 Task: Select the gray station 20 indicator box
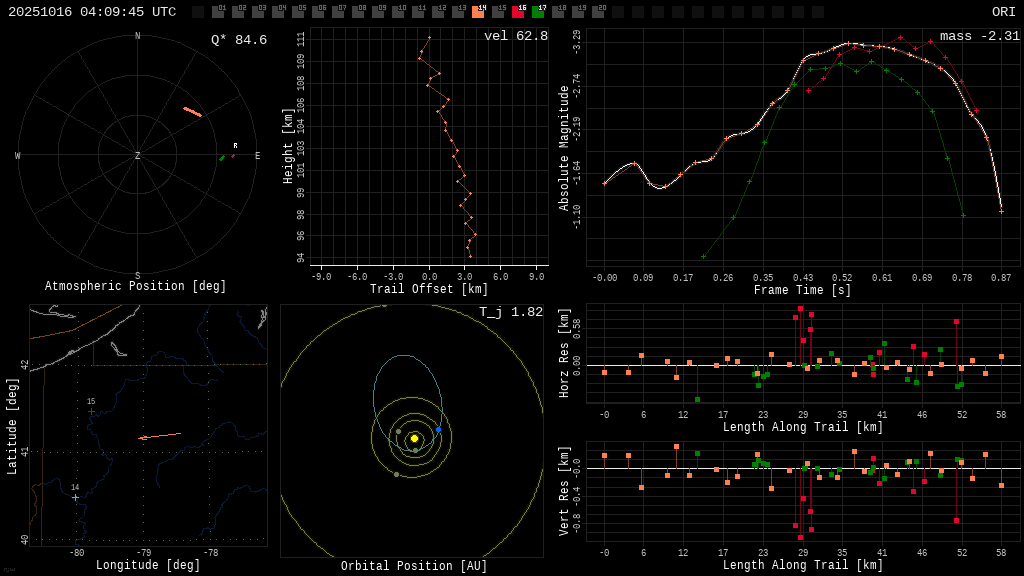click(598, 12)
